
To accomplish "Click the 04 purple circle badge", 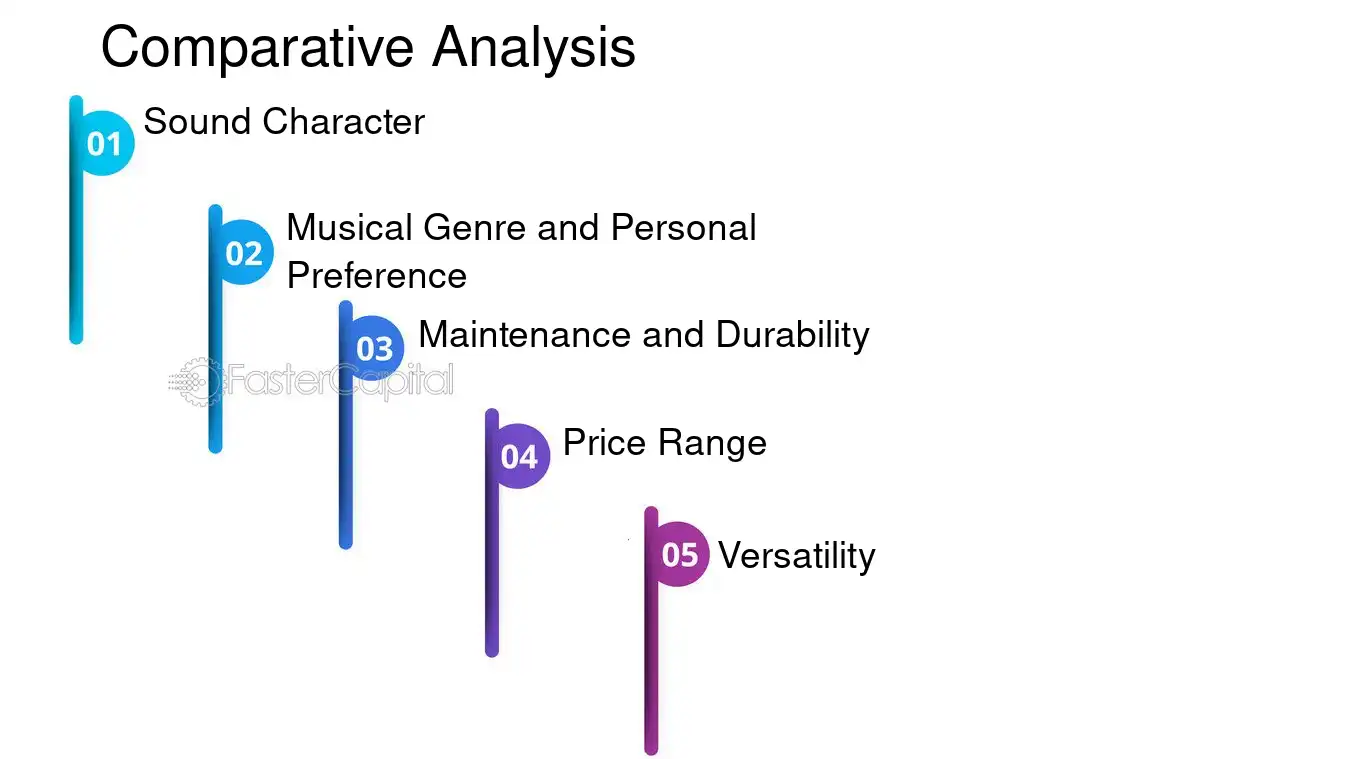I will (x=520, y=457).
